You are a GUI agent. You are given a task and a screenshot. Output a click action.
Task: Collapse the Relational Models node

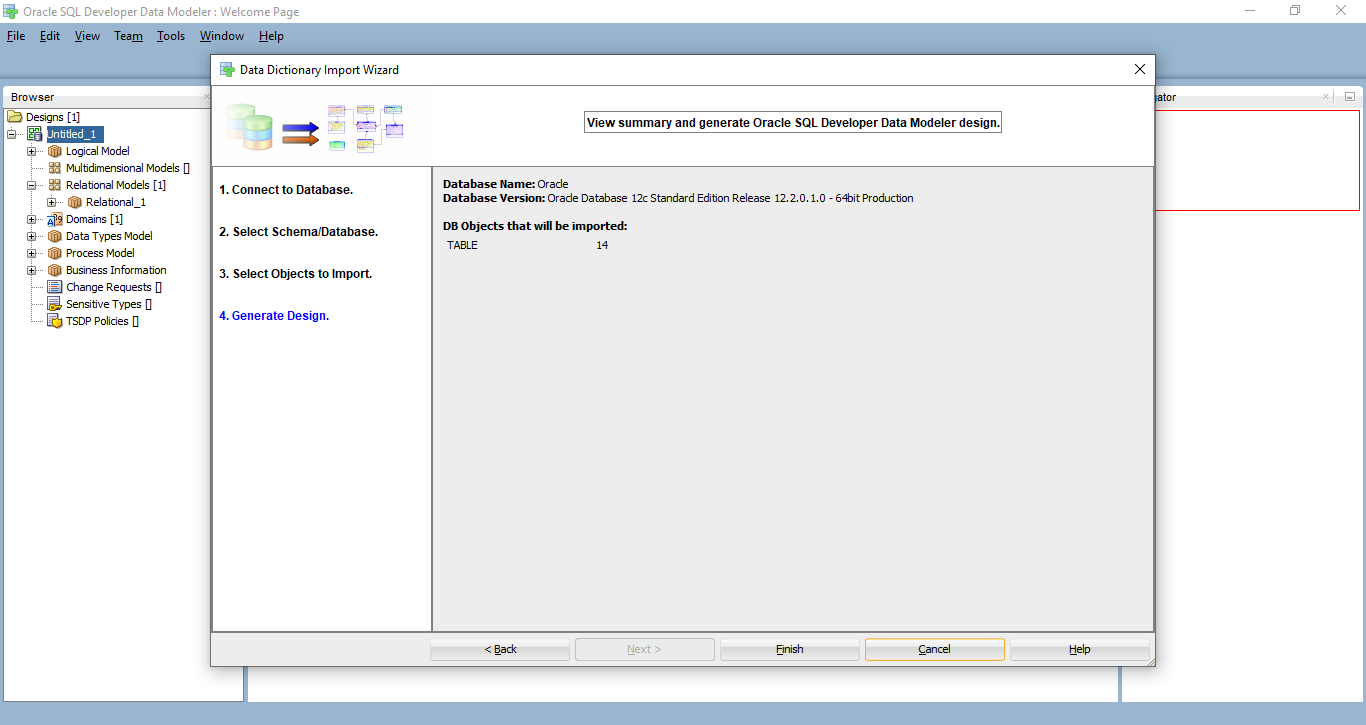click(x=31, y=185)
